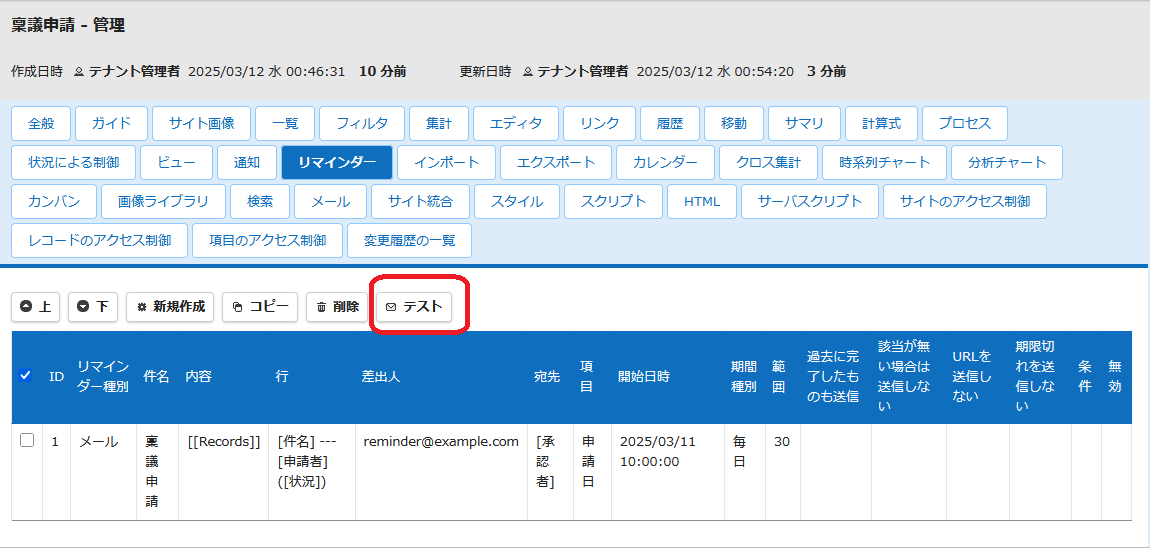Select the active リマインダー tab
Image resolution: width=1150 pixels, height=548 pixels.
click(x=337, y=162)
